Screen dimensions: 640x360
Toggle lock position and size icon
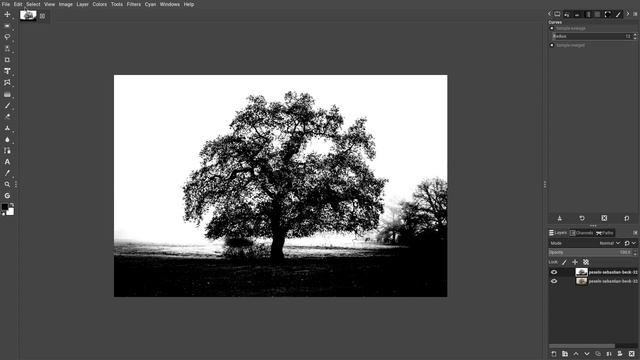click(575, 262)
